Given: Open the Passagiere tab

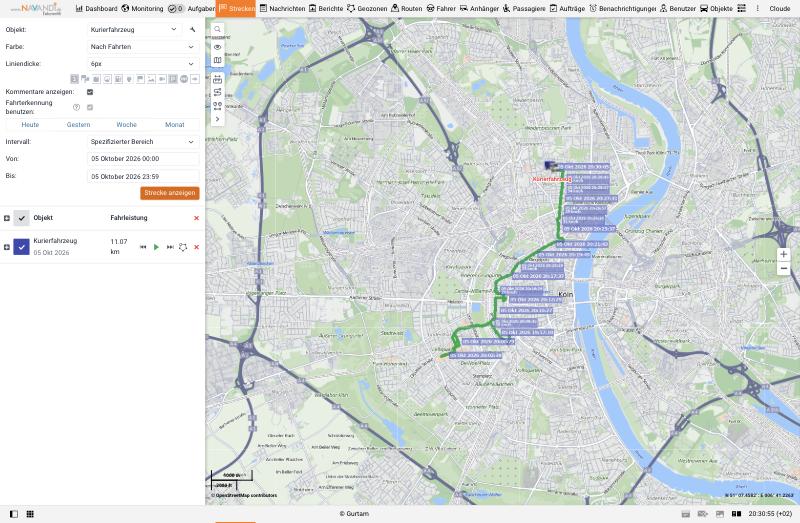Looking at the screenshot, I should pos(524,9).
